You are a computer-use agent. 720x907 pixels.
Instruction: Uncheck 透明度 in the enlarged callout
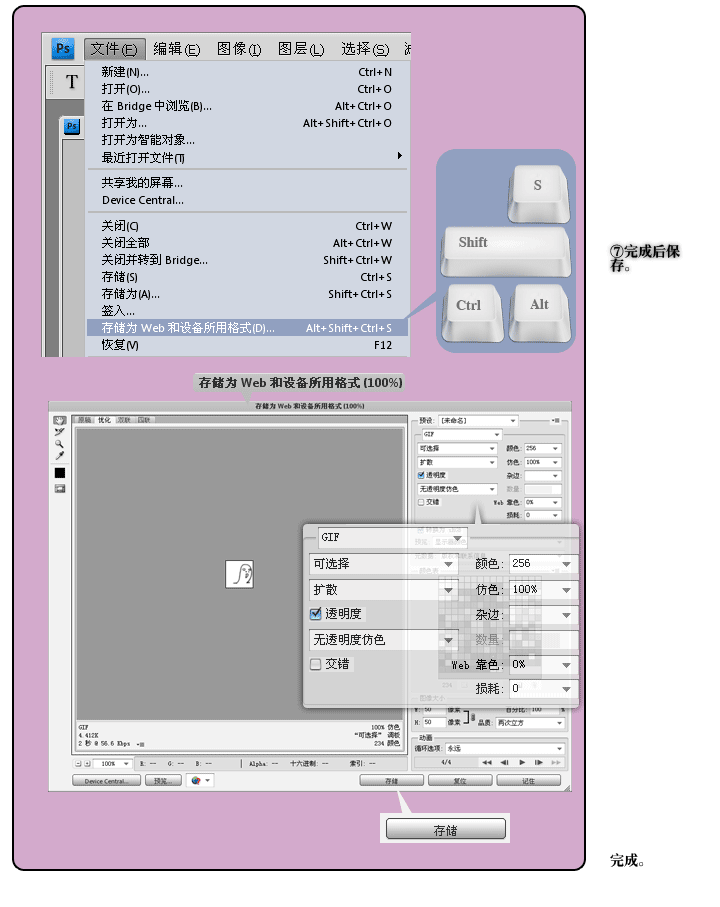316,614
